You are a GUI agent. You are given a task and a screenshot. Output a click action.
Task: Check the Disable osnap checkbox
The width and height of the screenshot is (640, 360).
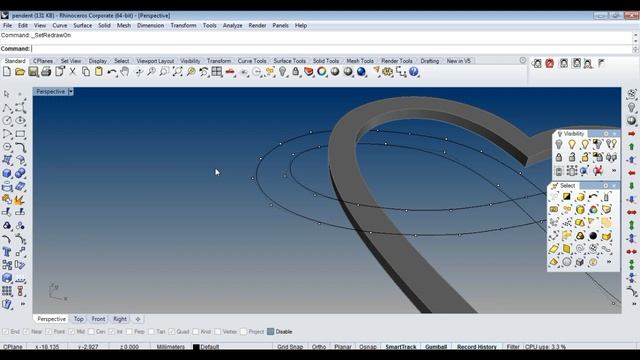(271, 332)
